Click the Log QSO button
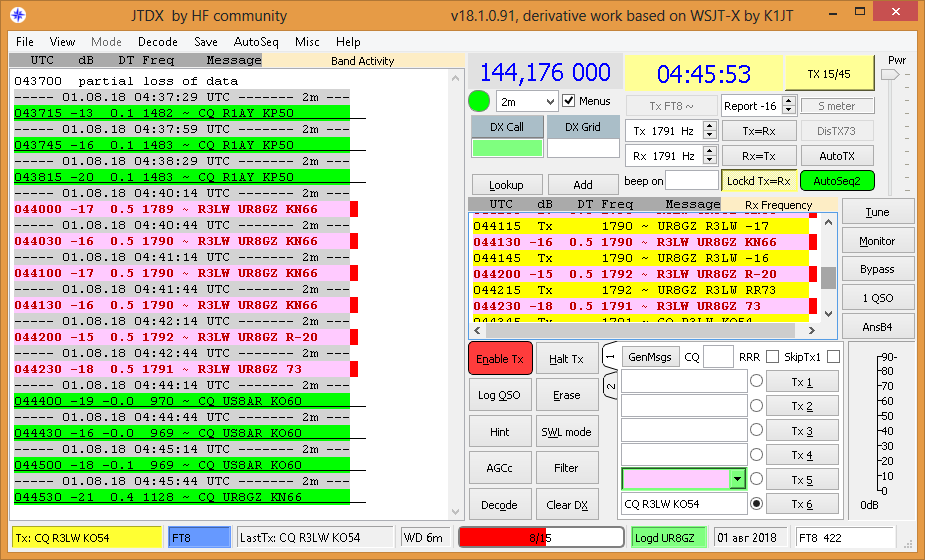This screenshot has width=925, height=560. click(499, 395)
